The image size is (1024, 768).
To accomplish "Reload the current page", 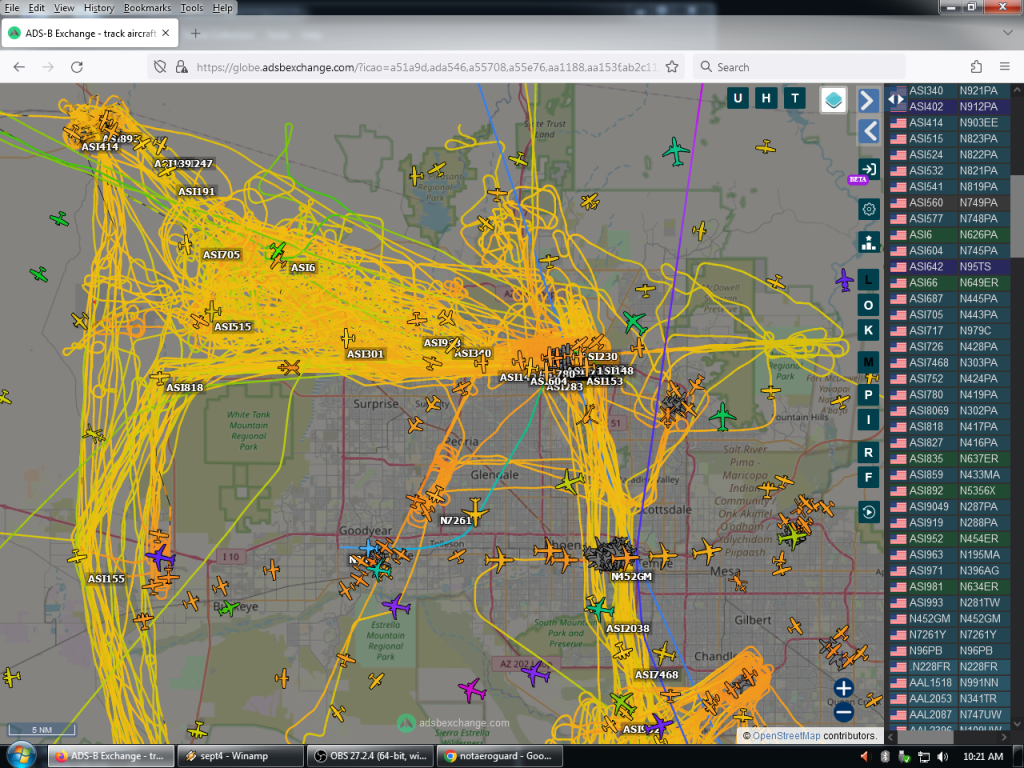I will tap(76, 67).
